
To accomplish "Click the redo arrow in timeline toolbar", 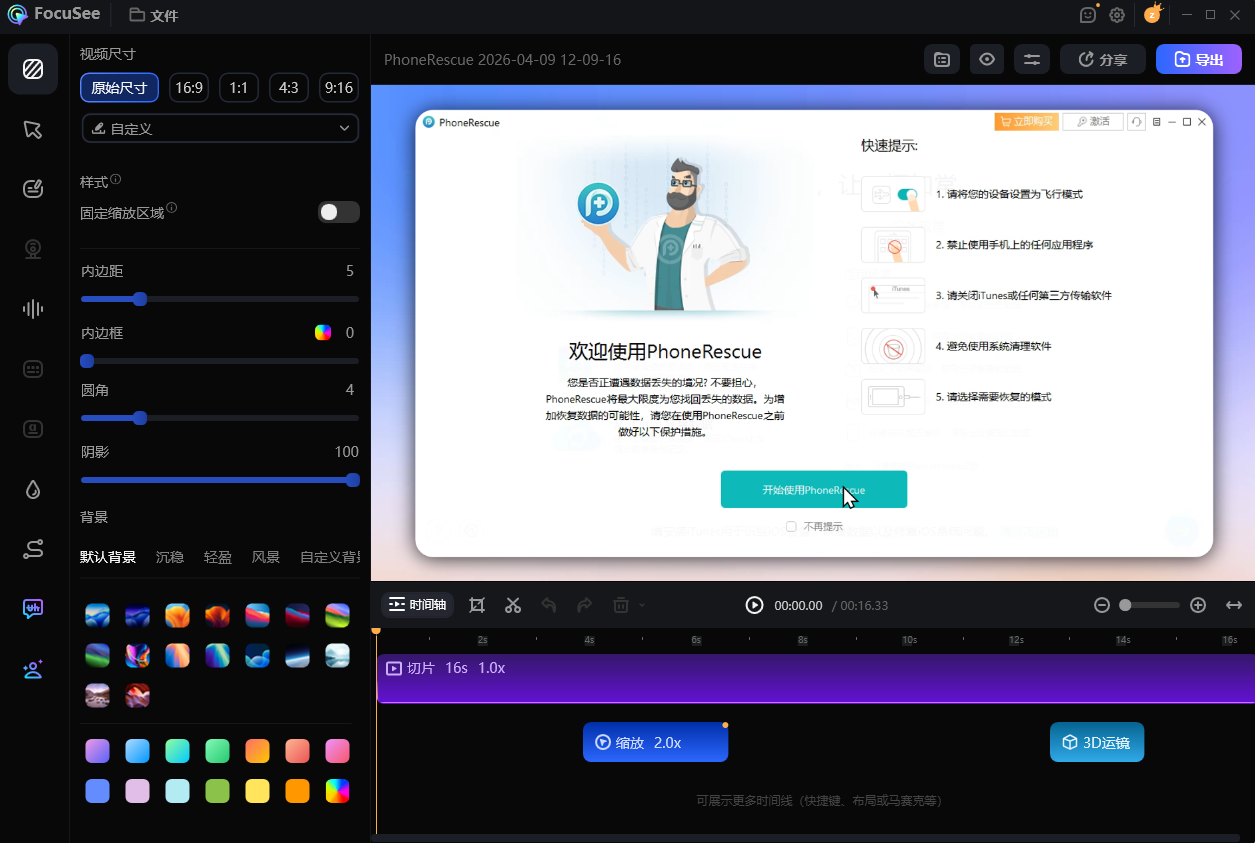I will click(x=585, y=605).
